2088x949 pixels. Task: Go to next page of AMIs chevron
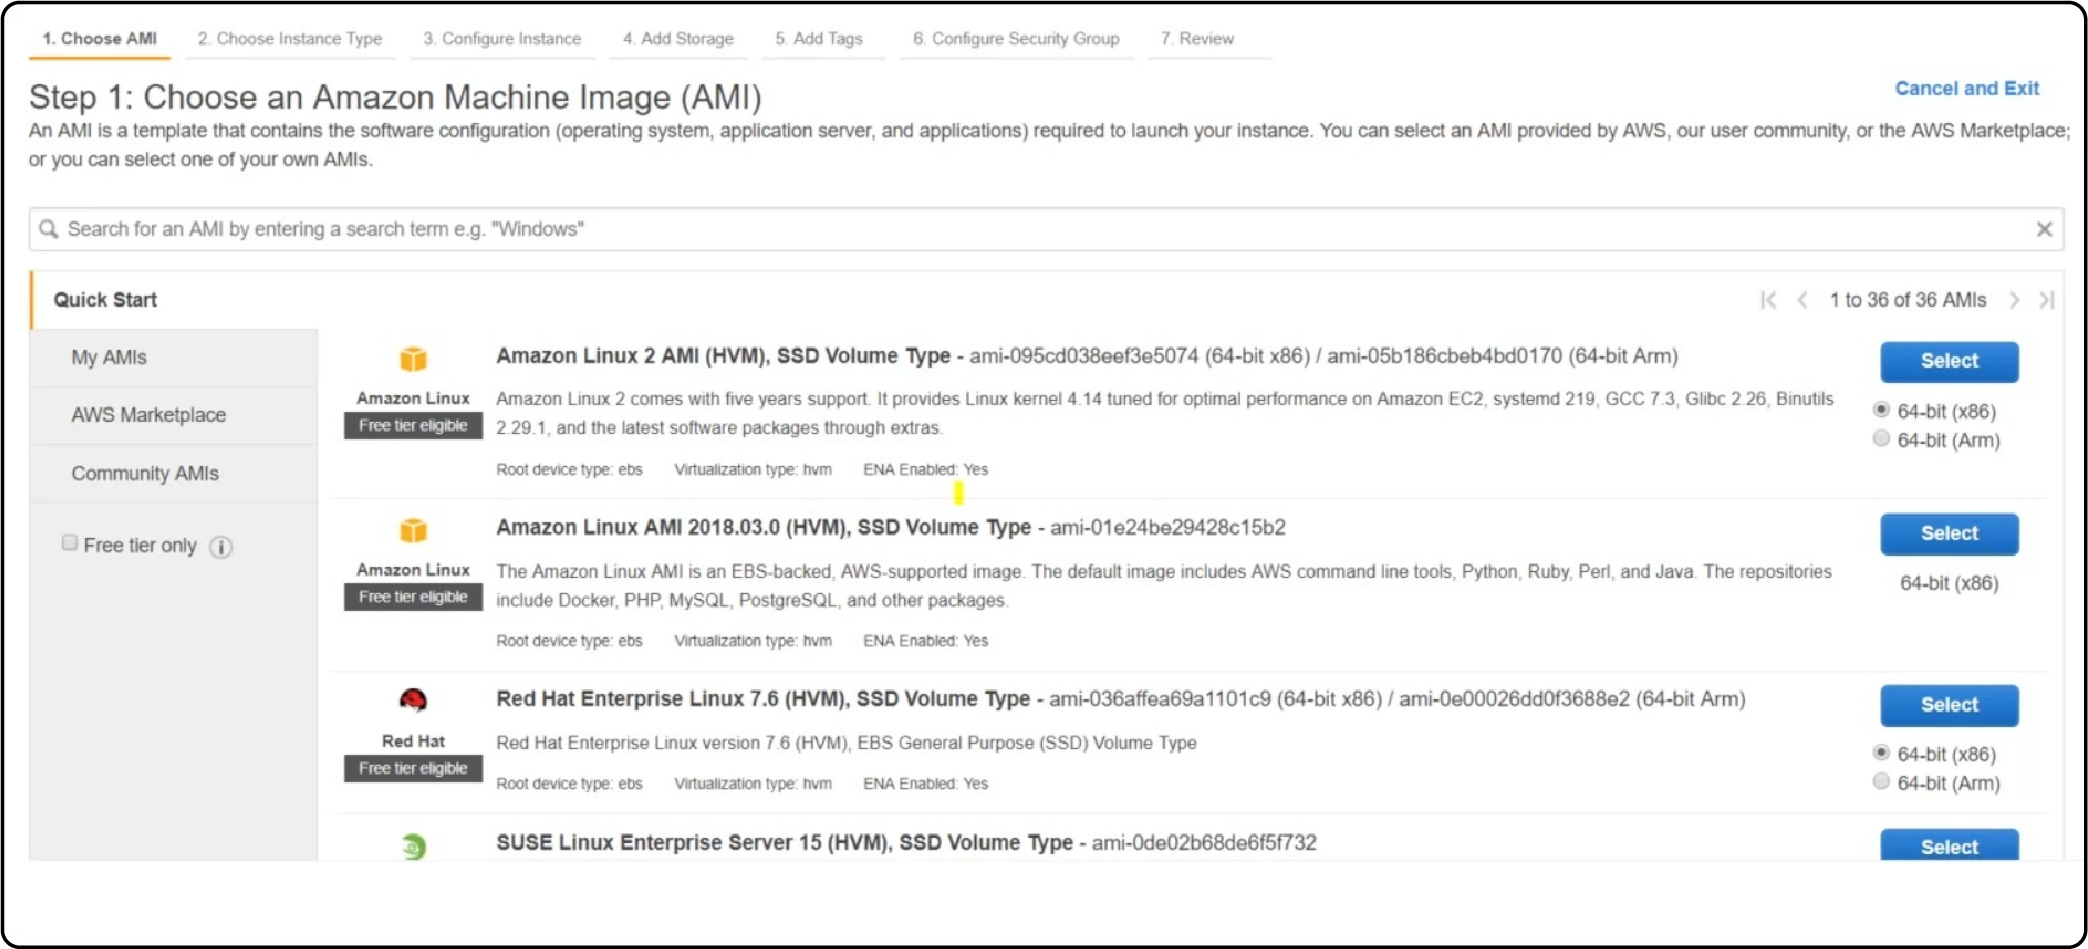(2014, 299)
